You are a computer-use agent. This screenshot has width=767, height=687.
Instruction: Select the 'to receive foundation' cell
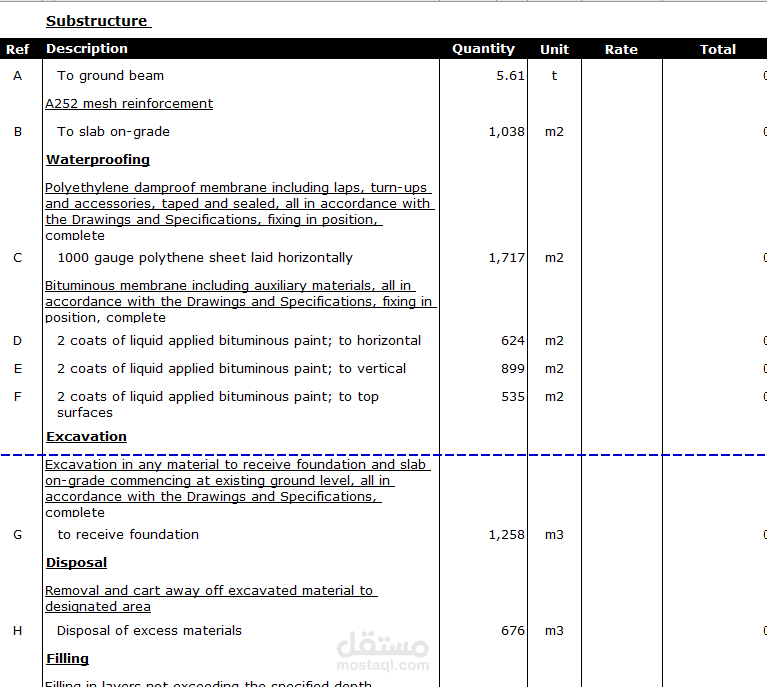(128, 534)
